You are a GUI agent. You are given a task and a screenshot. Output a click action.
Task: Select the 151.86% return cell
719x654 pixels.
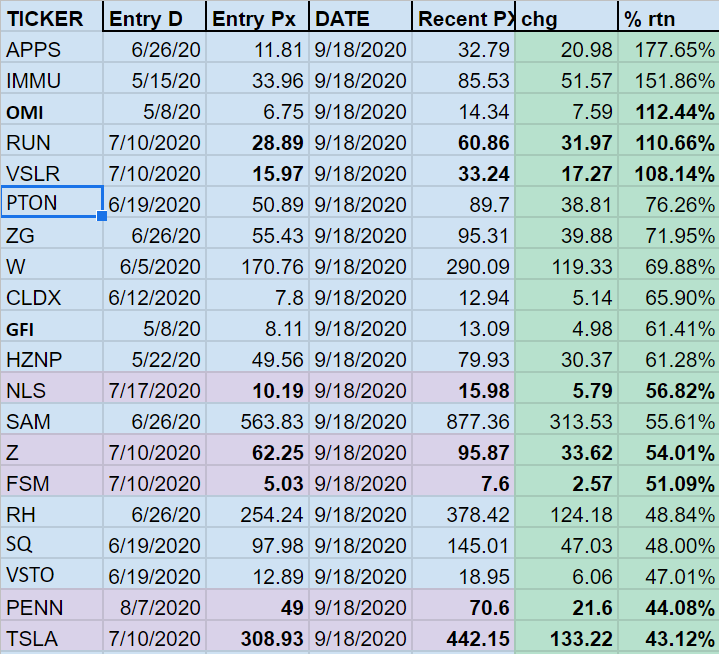pyautogui.click(x=669, y=79)
